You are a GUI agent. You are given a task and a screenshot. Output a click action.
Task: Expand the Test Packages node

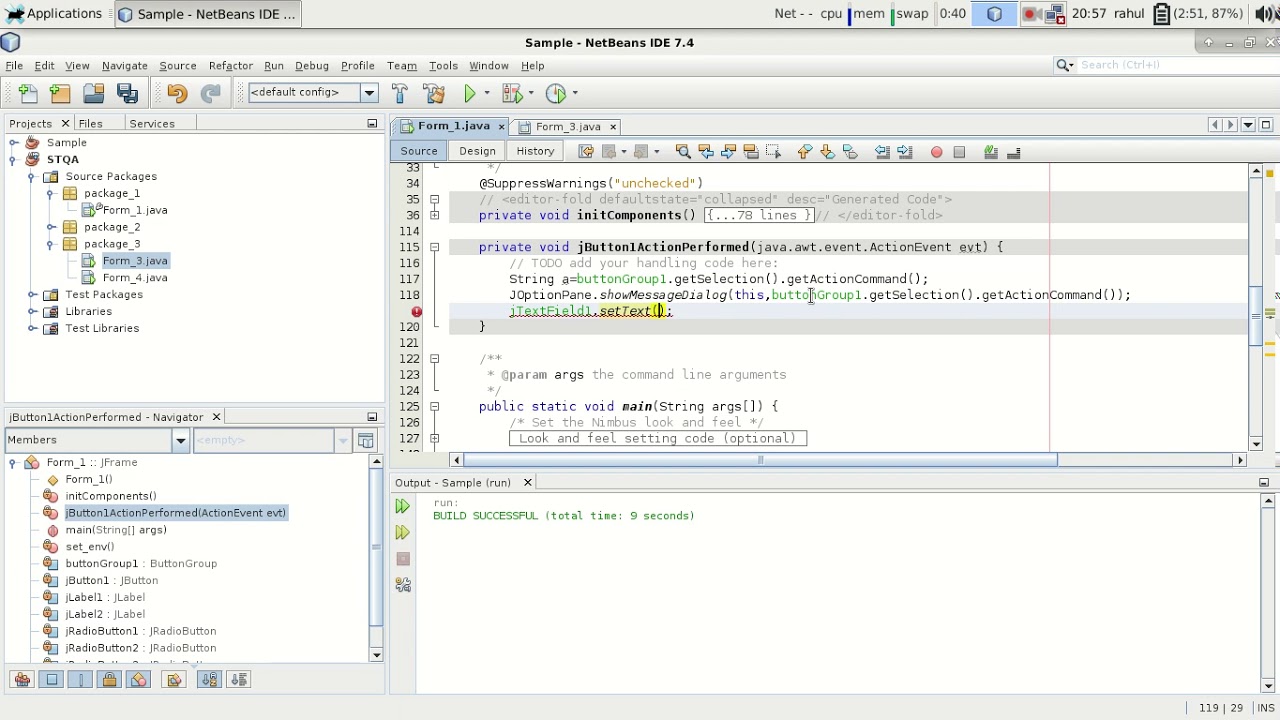coord(31,295)
